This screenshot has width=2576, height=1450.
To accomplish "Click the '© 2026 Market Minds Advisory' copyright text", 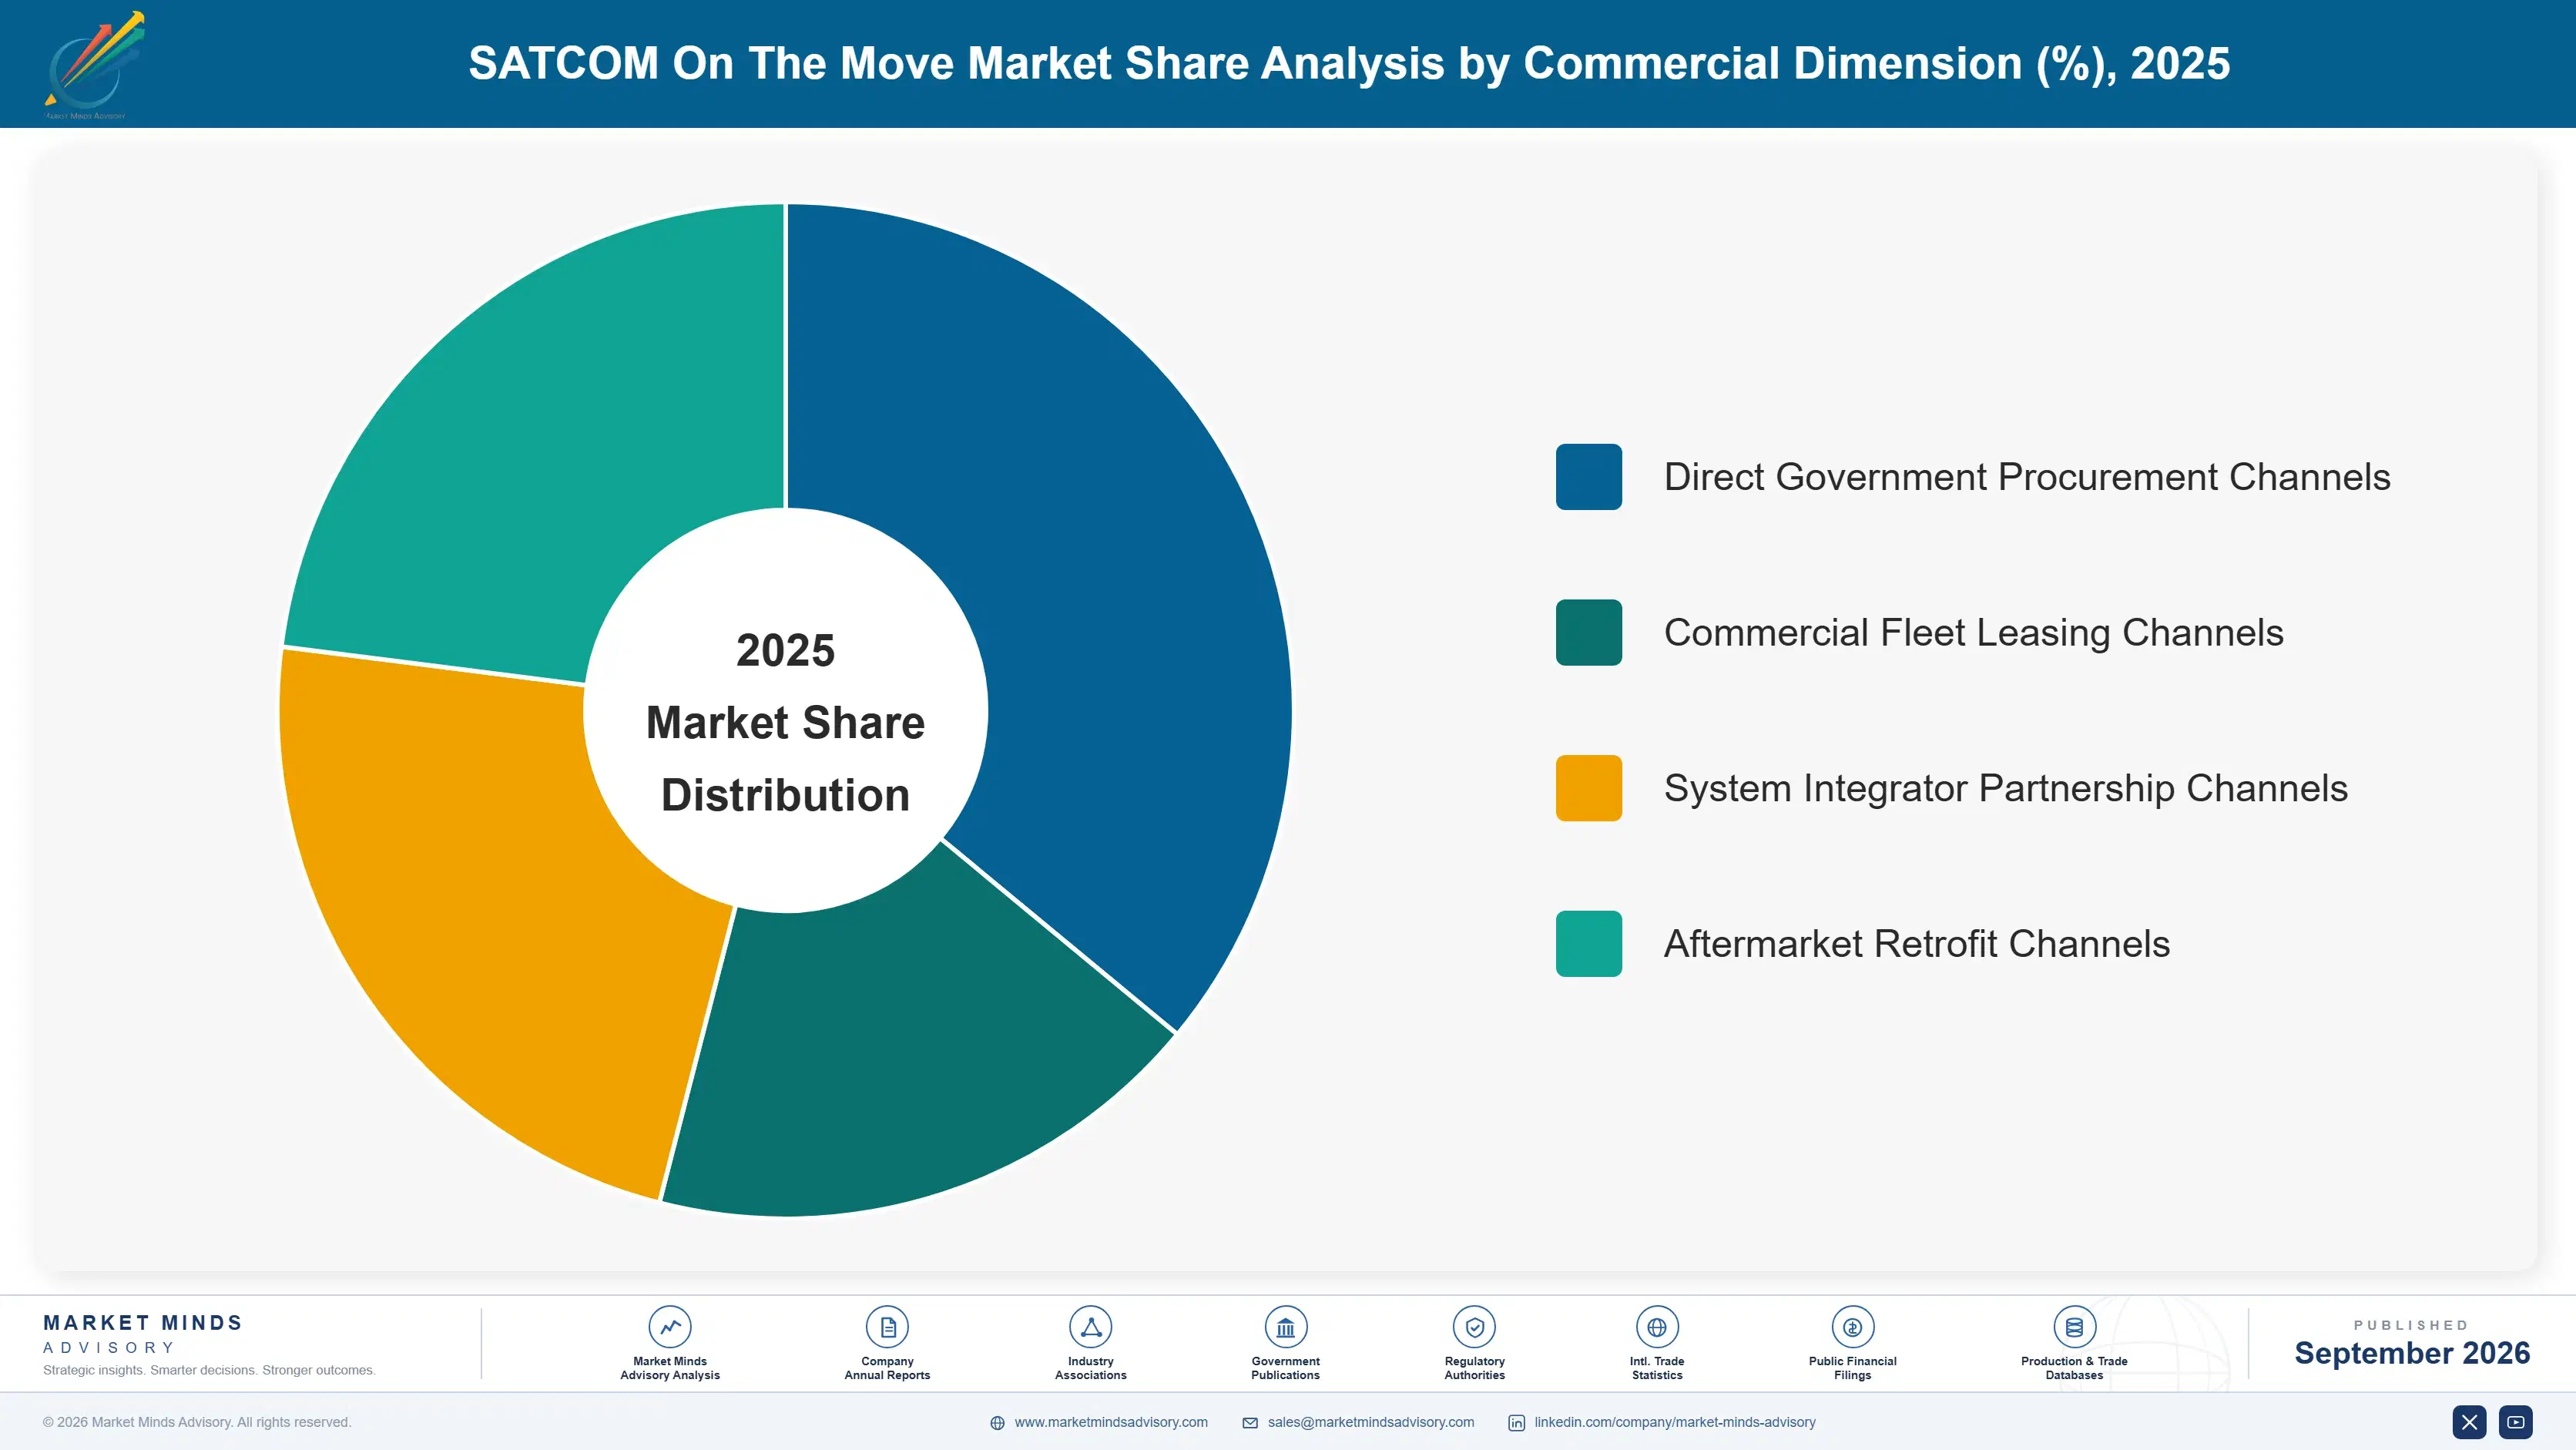I will point(197,1422).
